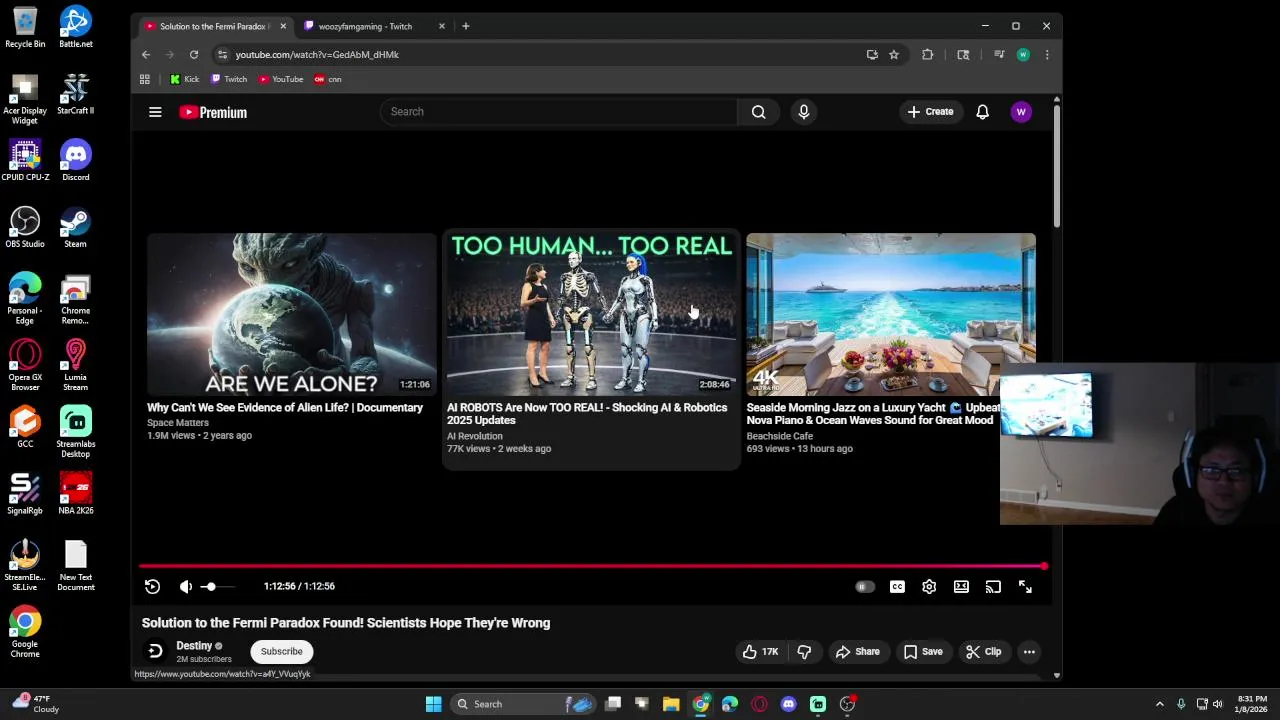The image size is (1280, 720).
Task: Open the Kick bookmark
Action: (x=184, y=79)
